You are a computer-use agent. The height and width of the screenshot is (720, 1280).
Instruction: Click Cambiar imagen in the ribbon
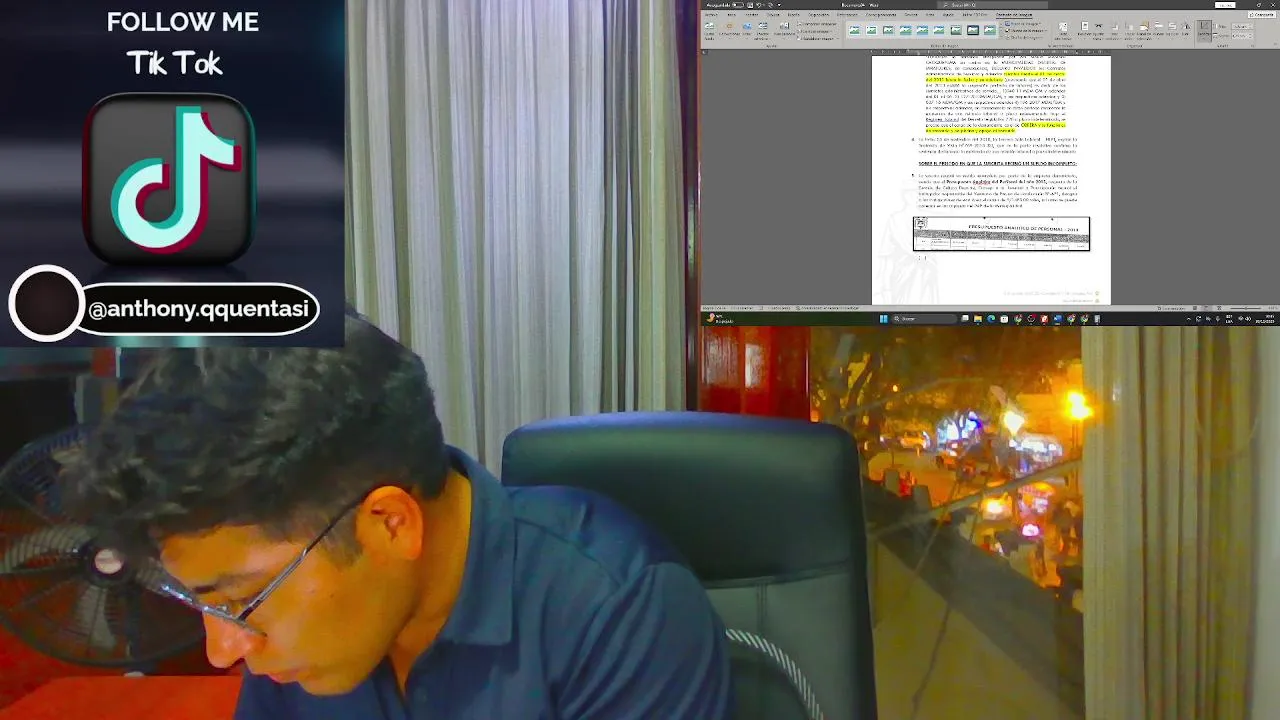click(x=816, y=31)
